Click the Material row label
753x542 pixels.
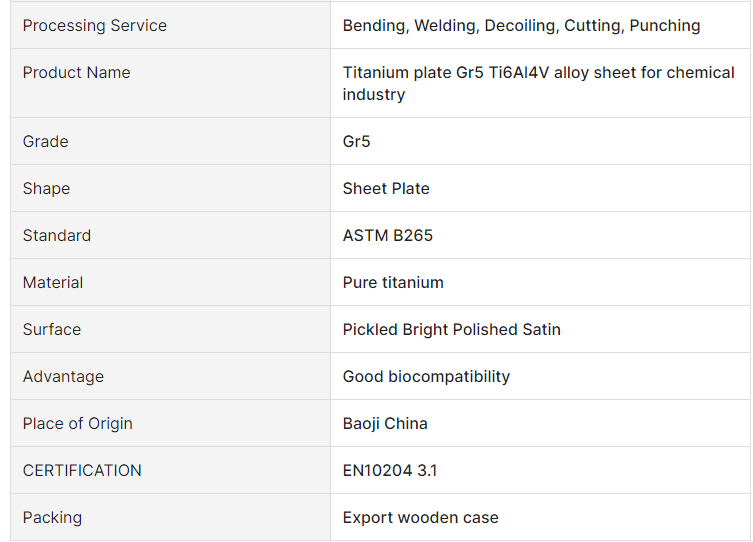coord(53,282)
